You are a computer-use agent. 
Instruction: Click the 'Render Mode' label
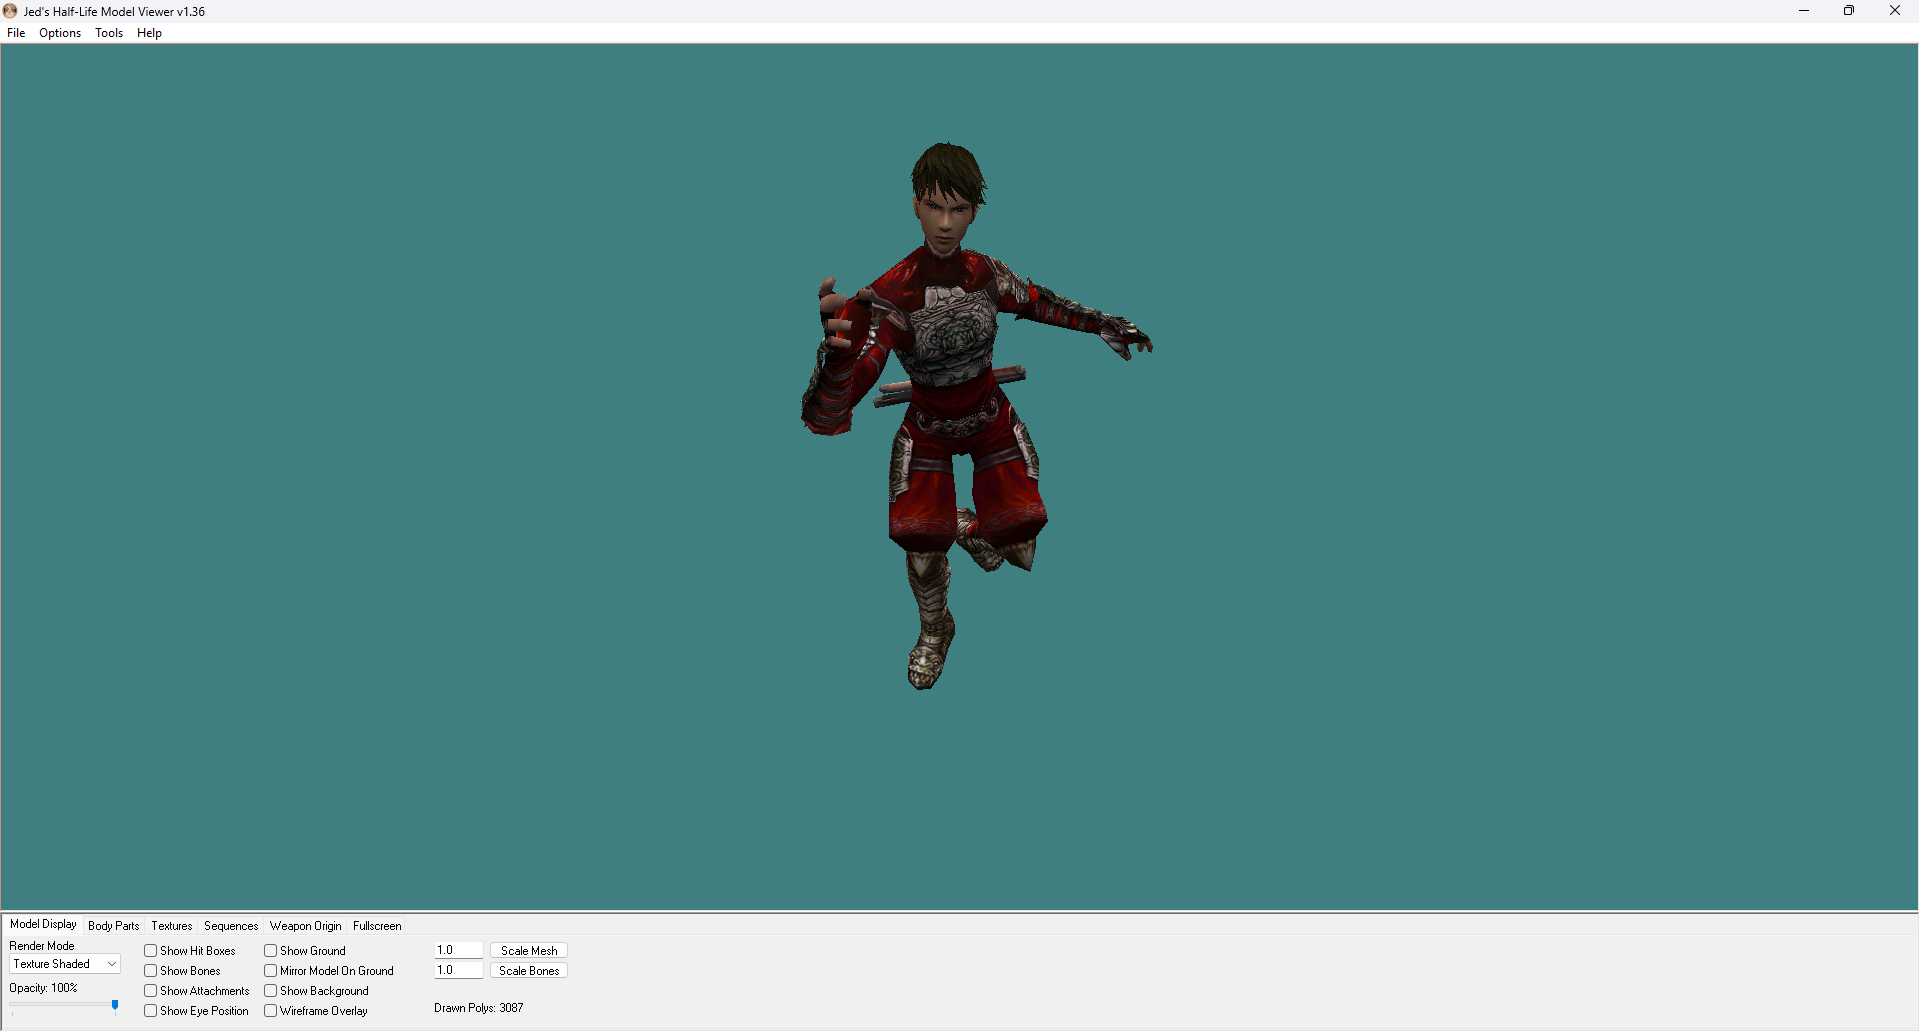(42, 946)
